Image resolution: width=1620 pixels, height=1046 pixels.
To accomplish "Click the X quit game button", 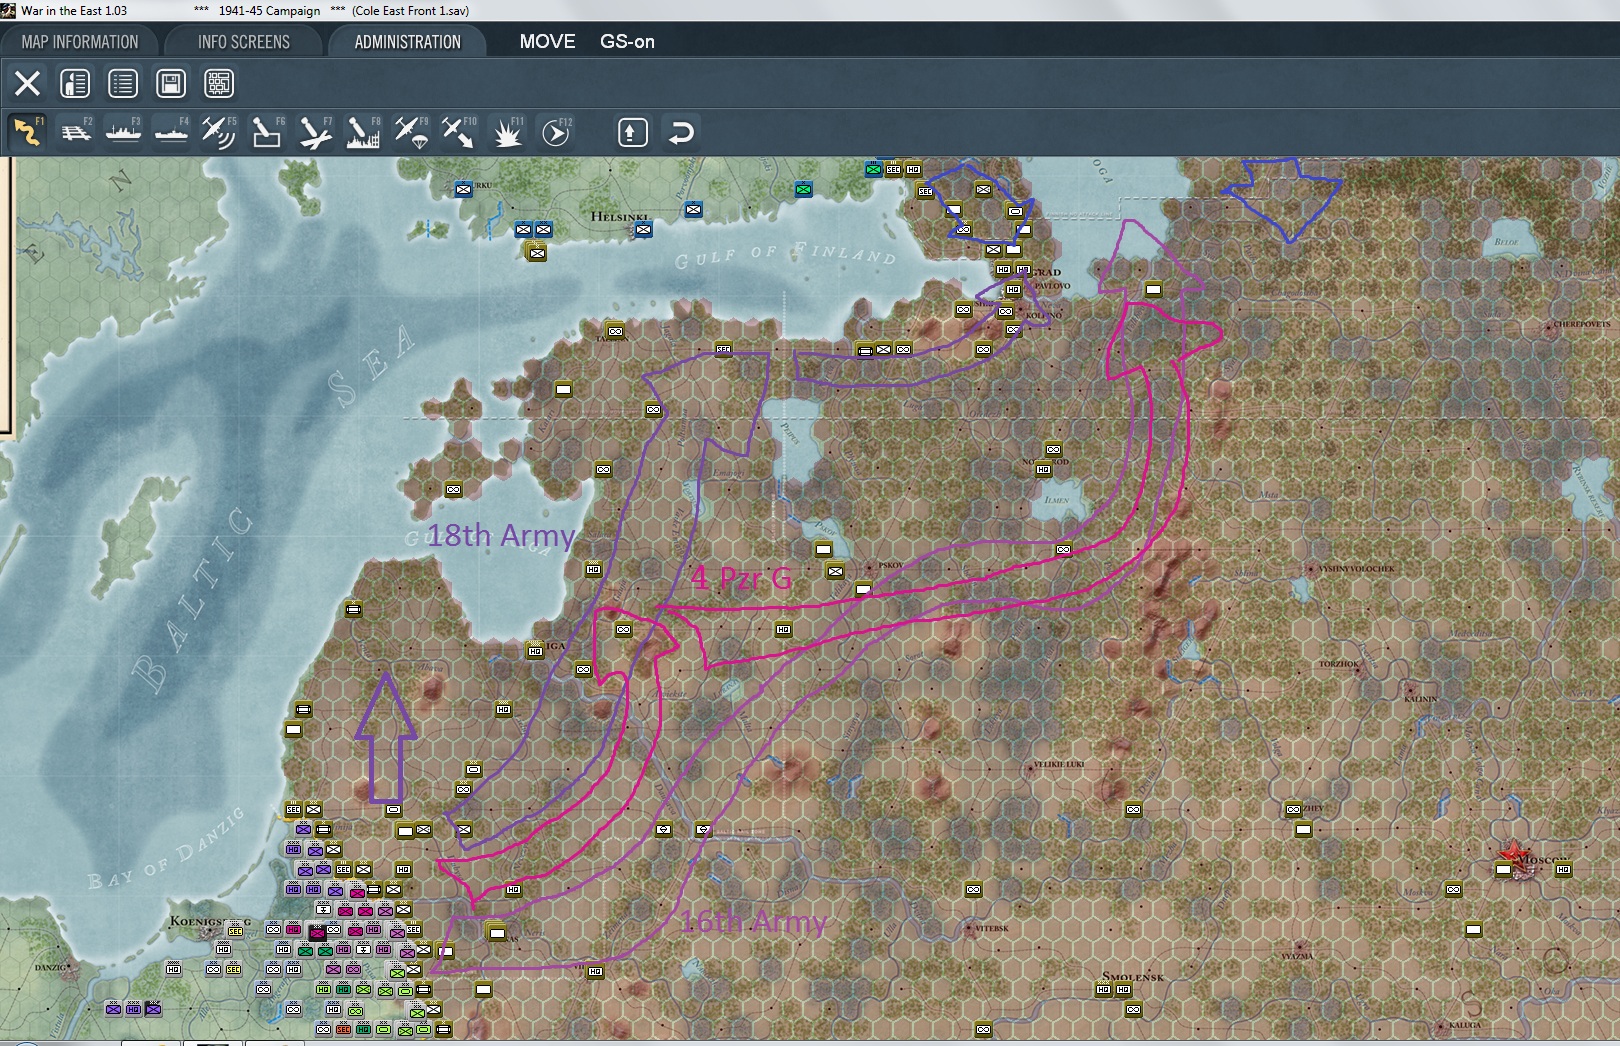I will pos(27,83).
